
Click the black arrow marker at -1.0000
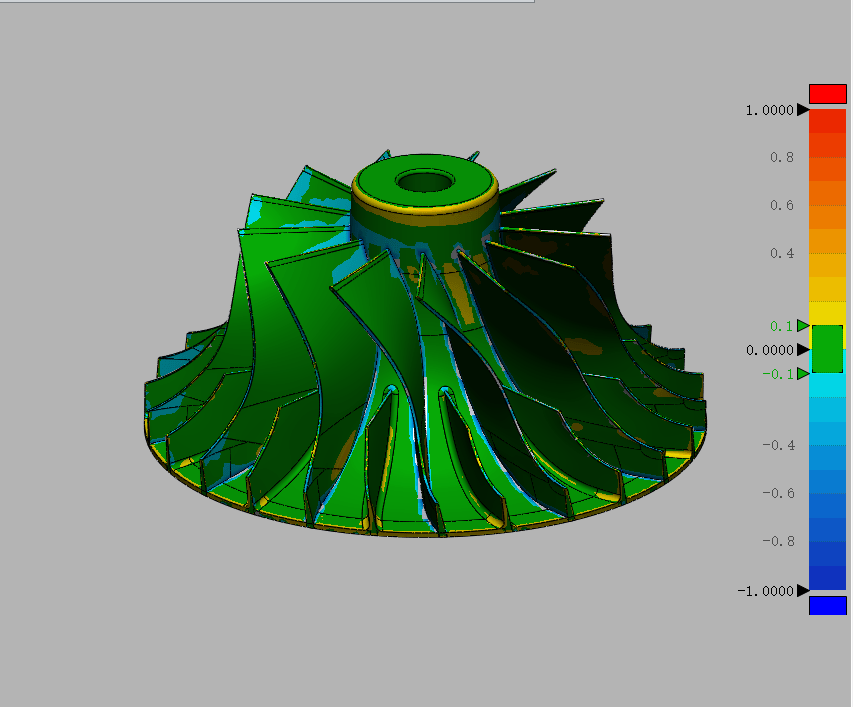tap(802, 590)
